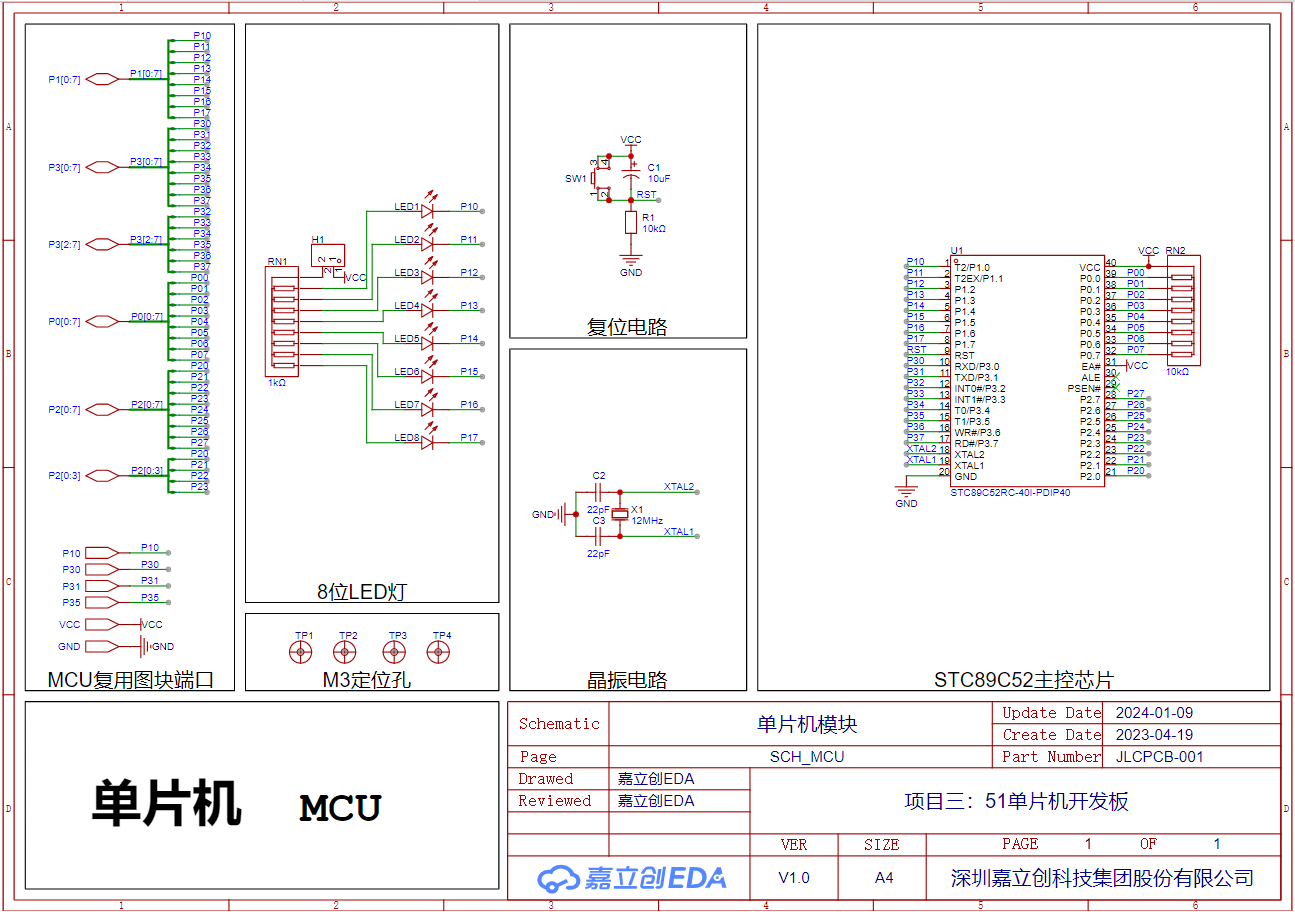
Task: Click the Reviewed field value 嘉立创EDA
Action: [656, 801]
